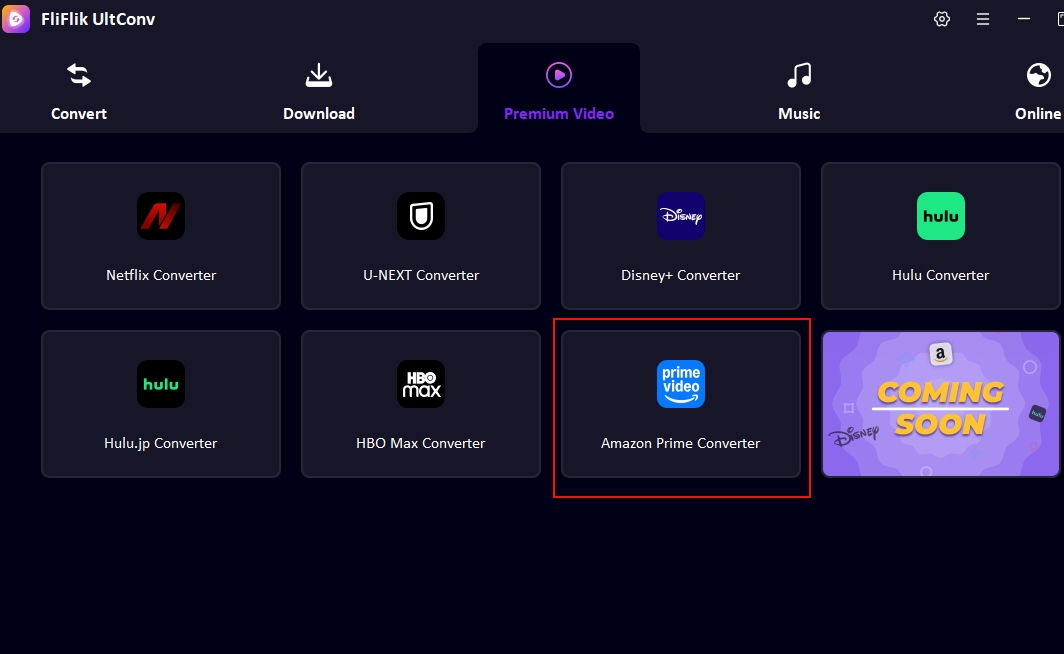Click the Online globe icon
The height and width of the screenshot is (654, 1064).
point(1038,74)
